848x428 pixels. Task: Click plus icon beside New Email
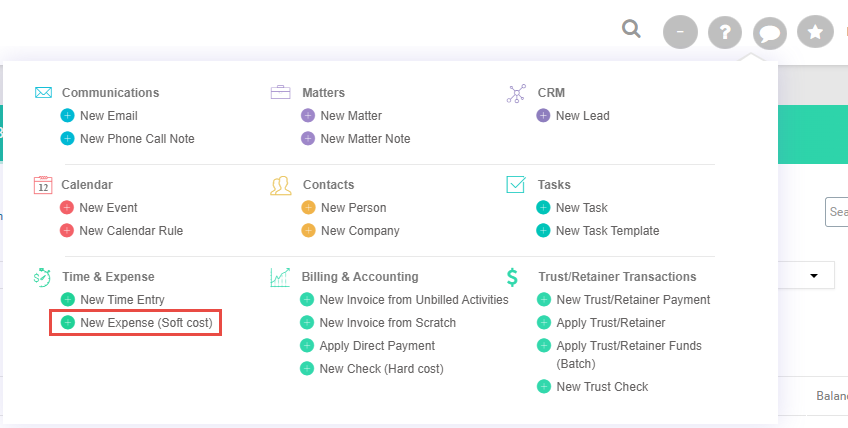coord(68,116)
